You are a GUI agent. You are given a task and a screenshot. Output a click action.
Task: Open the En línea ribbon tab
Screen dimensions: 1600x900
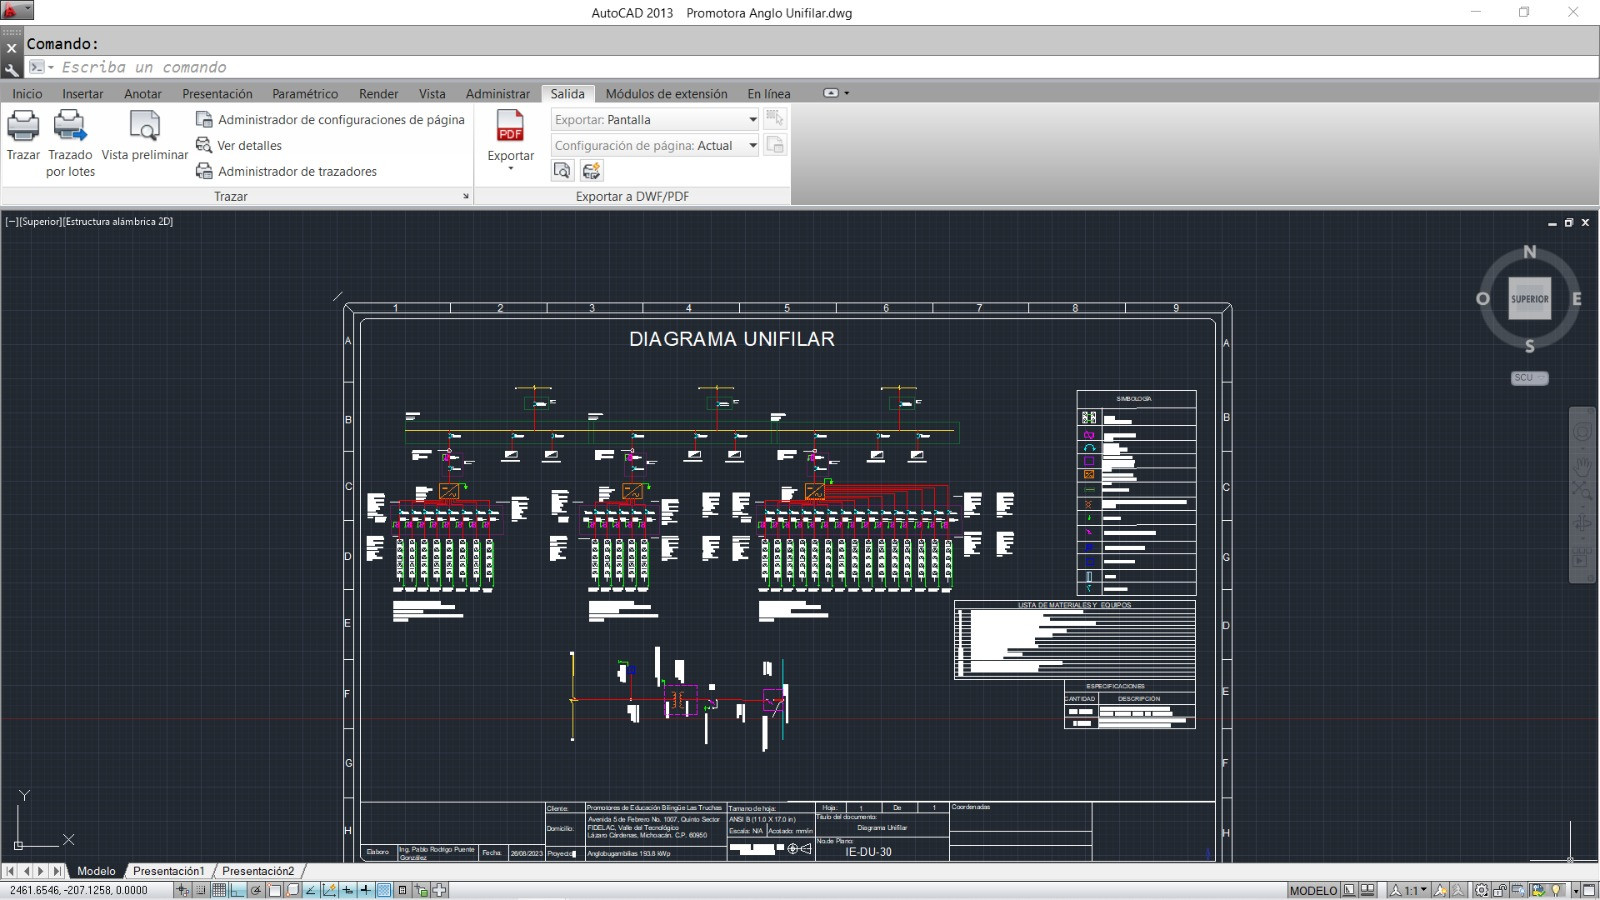click(x=768, y=93)
